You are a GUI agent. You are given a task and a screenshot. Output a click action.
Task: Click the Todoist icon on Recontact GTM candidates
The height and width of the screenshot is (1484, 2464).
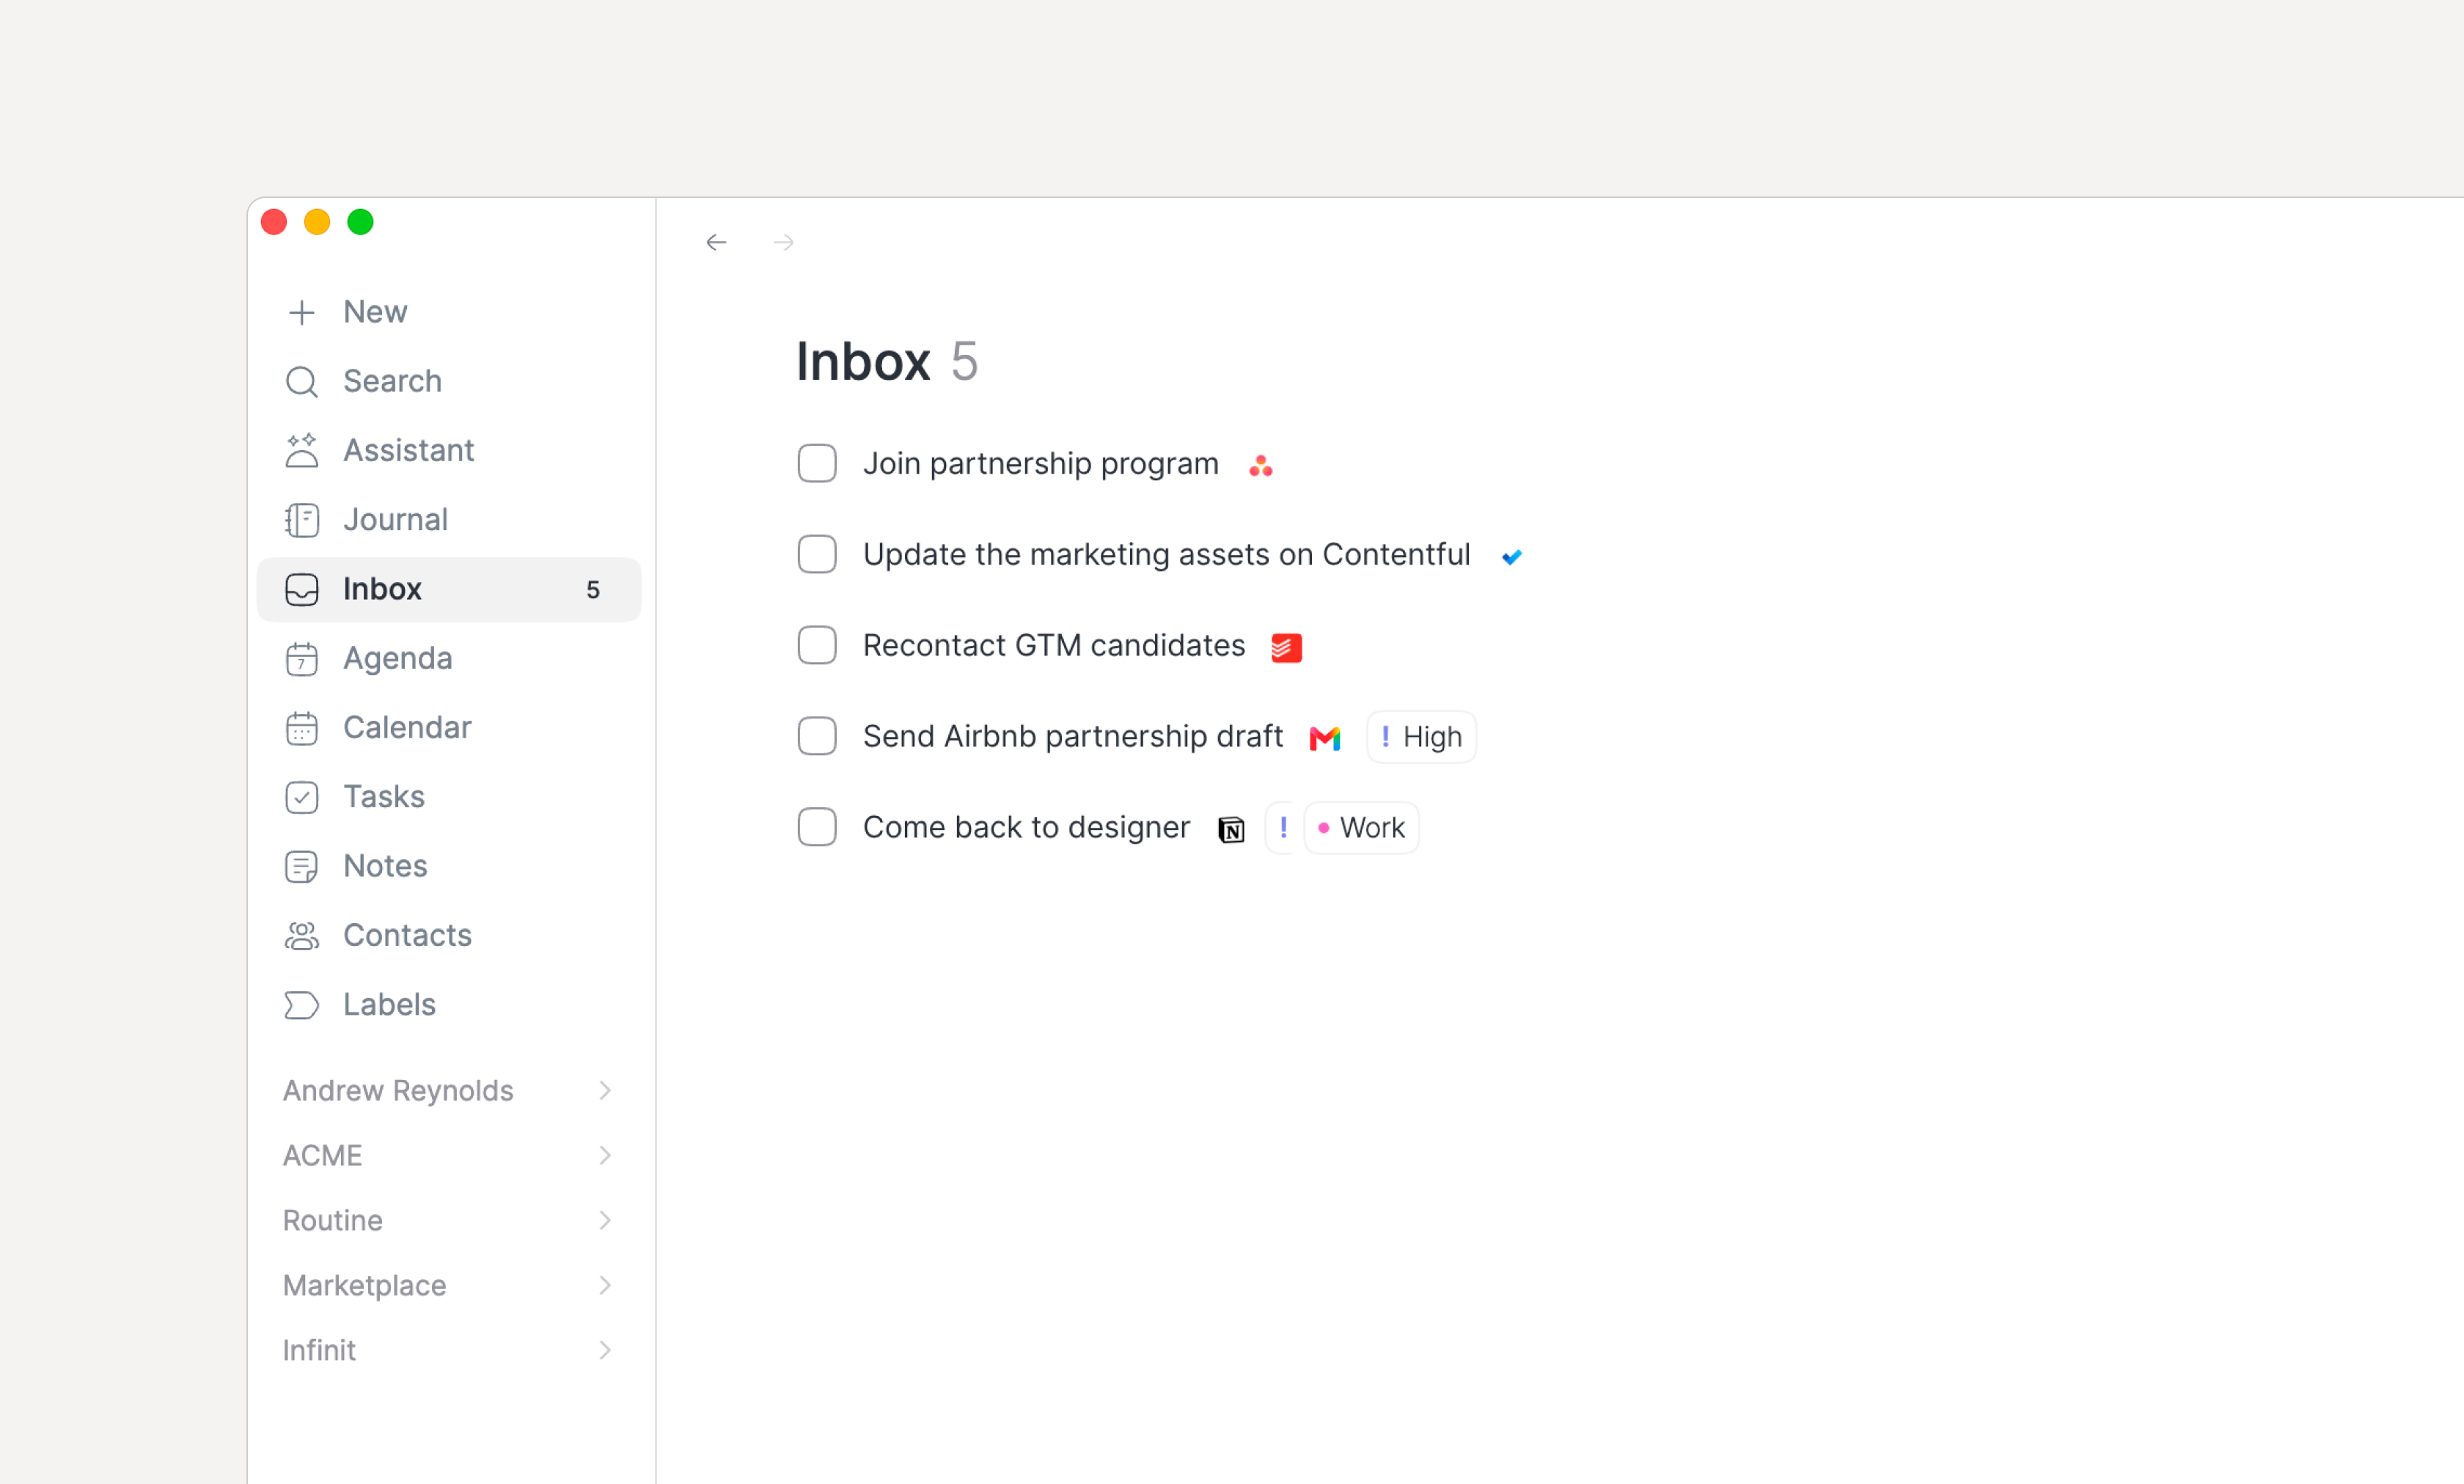coord(1286,647)
